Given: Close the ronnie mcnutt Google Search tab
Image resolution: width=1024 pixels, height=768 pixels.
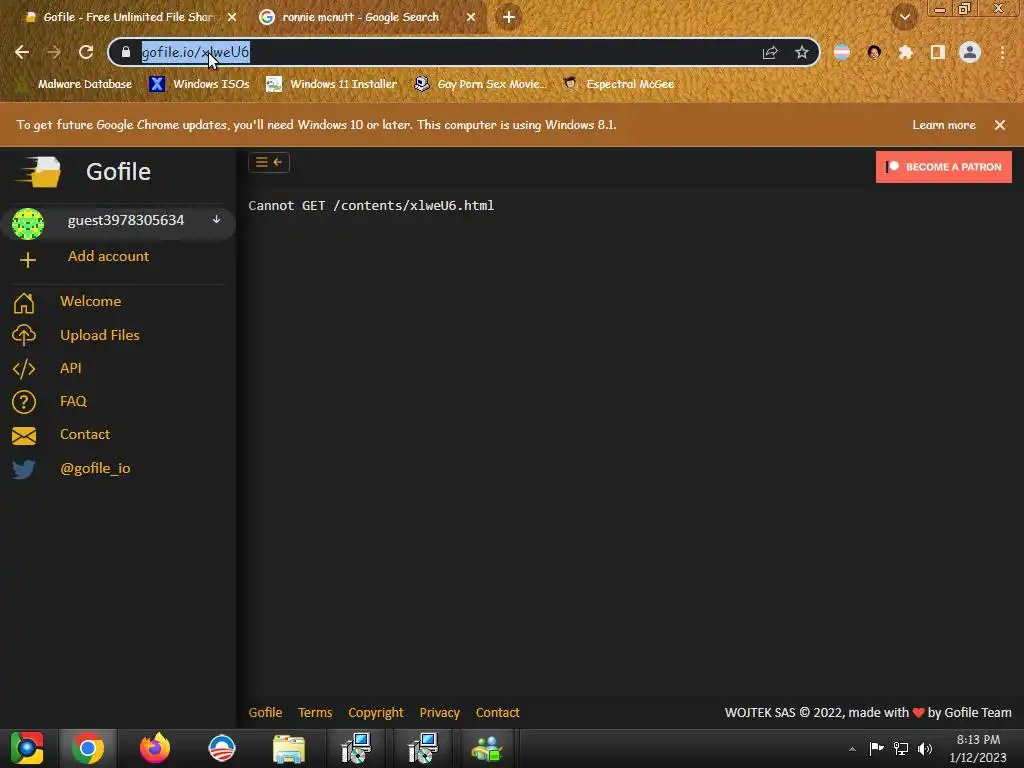Looking at the screenshot, I should point(471,17).
